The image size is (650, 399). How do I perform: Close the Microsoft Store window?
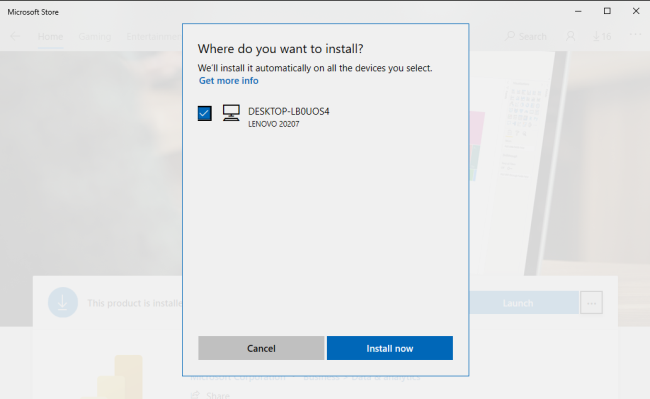[x=636, y=11]
